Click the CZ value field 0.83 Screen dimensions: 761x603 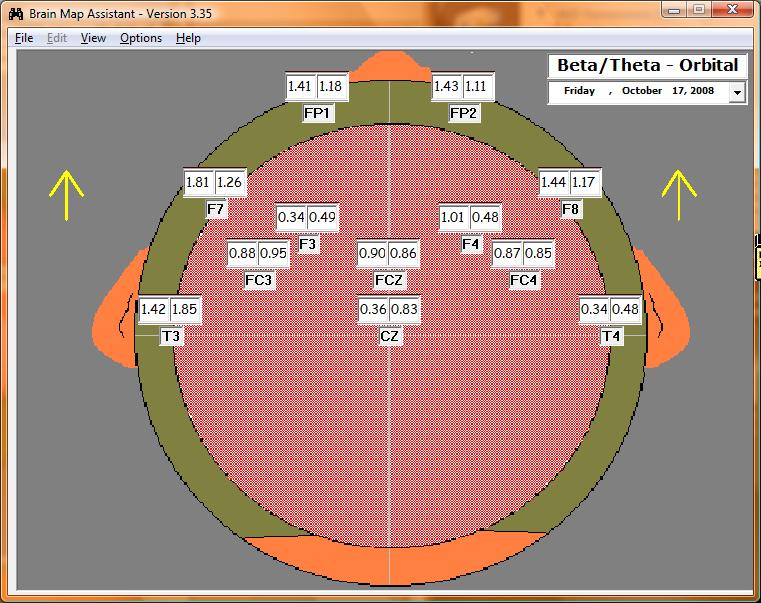[404, 309]
